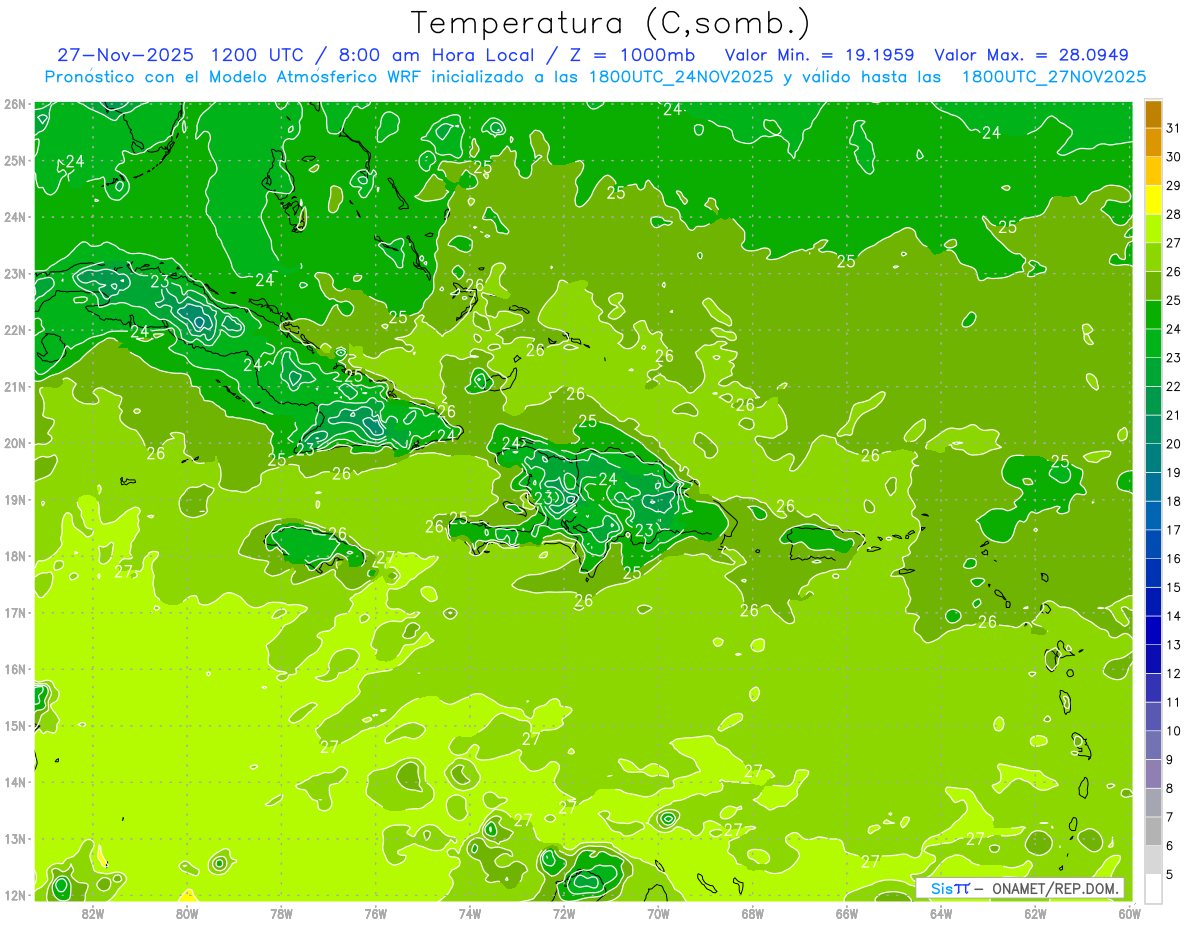The height and width of the screenshot is (927, 1200).
Task: Click the 18N latitude axis label
Action: [x=15, y=556]
